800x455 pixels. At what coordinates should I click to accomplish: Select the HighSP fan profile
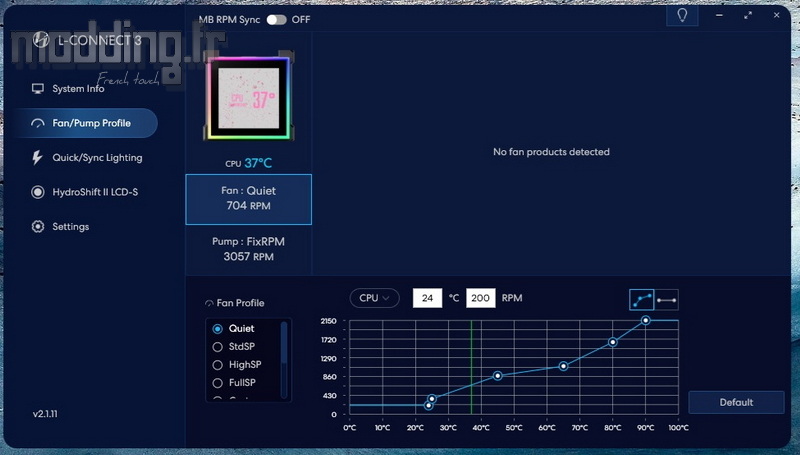click(x=219, y=365)
